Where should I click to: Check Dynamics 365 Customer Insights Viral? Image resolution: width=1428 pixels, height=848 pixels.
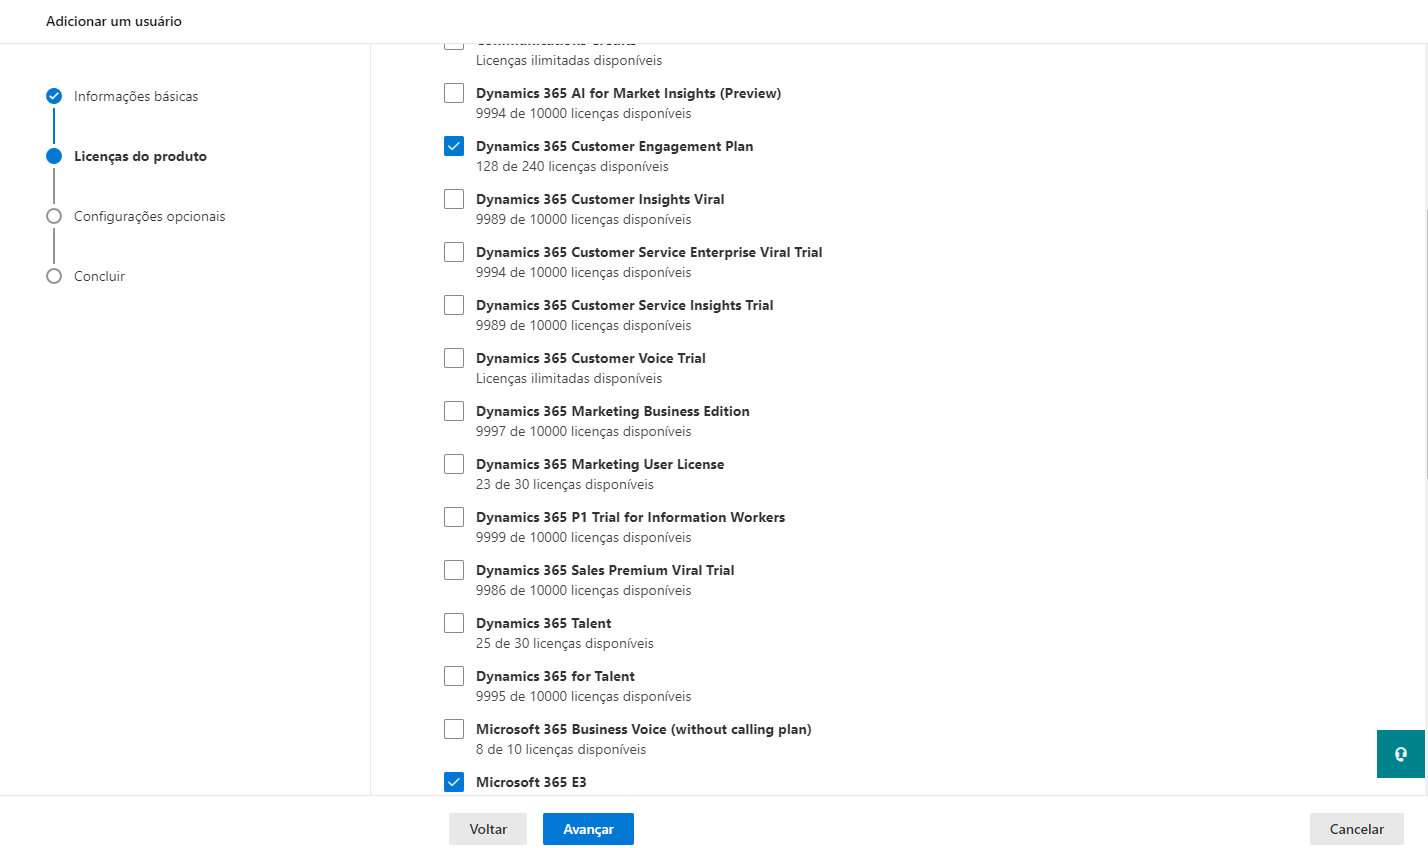click(454, 199)
